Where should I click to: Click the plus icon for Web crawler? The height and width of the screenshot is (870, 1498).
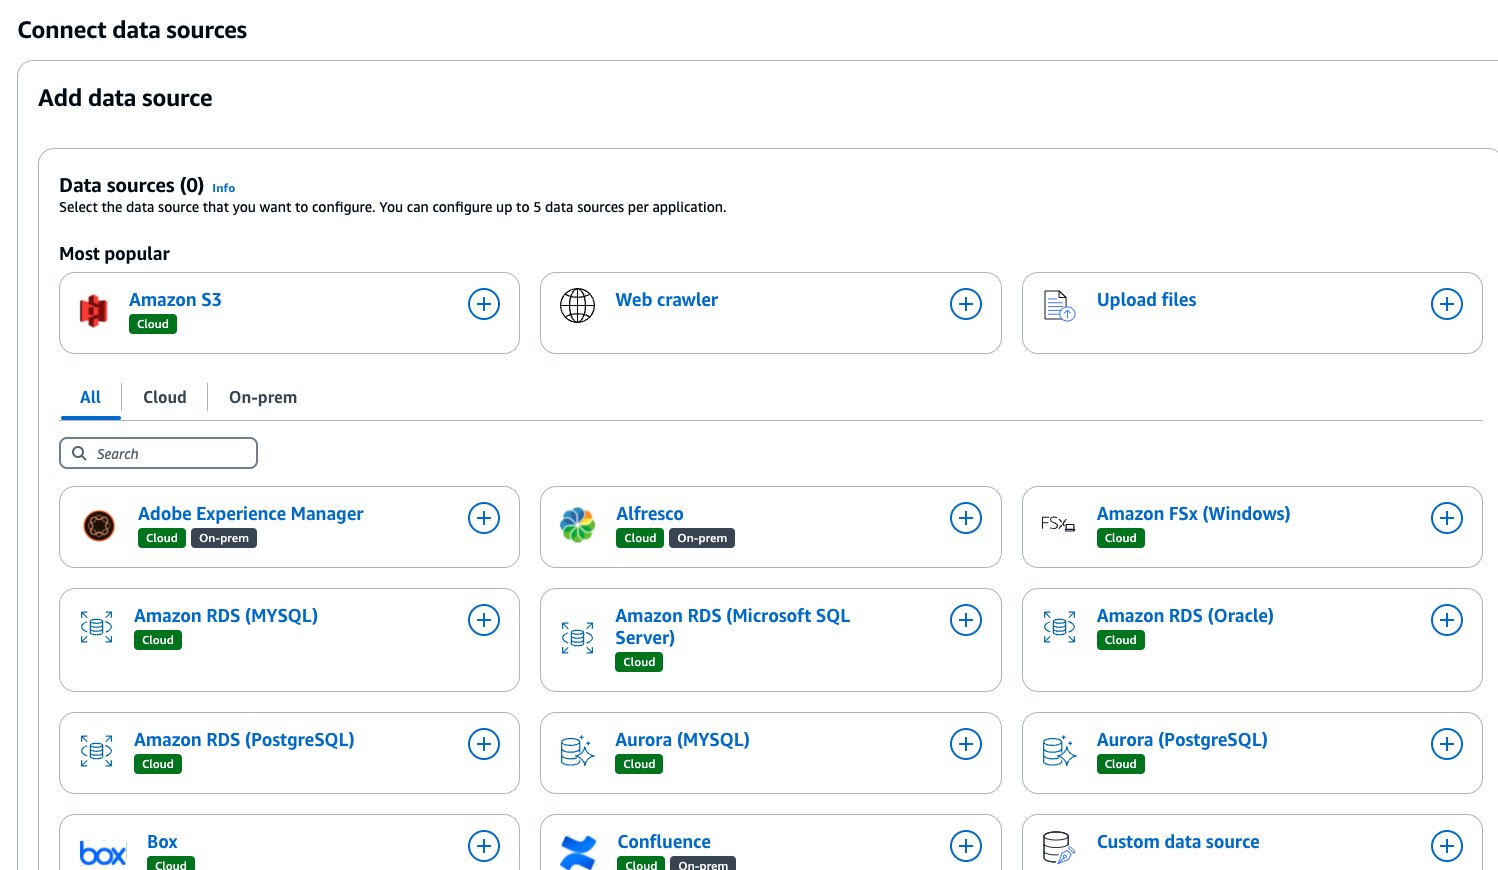click(965, 304)
